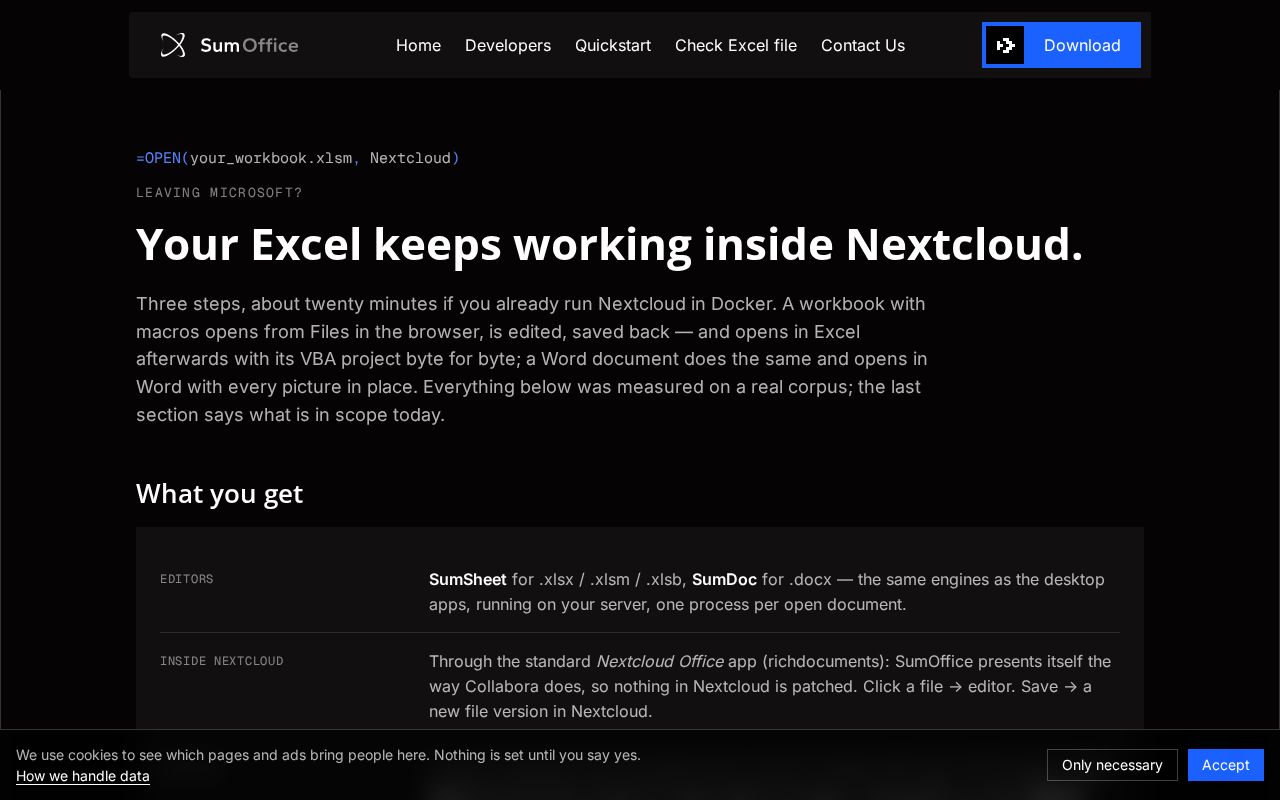Click the SumOffice brand name text
Image resolution: width=1280 pixels, height=800 pixels.
[249, 45]
